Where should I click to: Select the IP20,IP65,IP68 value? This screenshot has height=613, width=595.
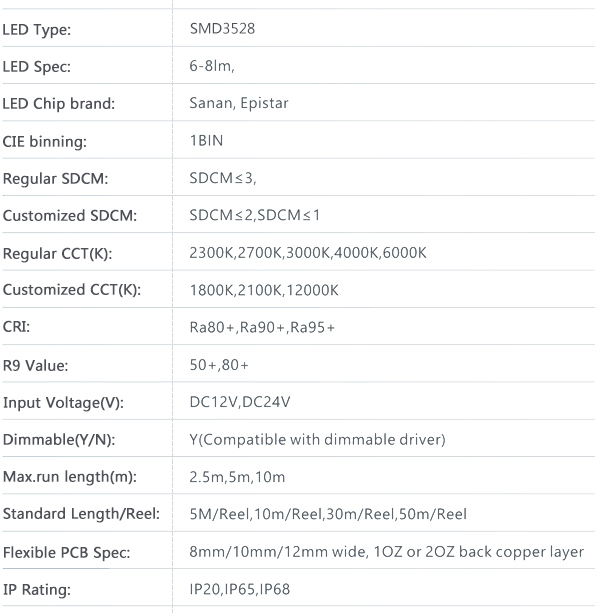pos(240,589)
